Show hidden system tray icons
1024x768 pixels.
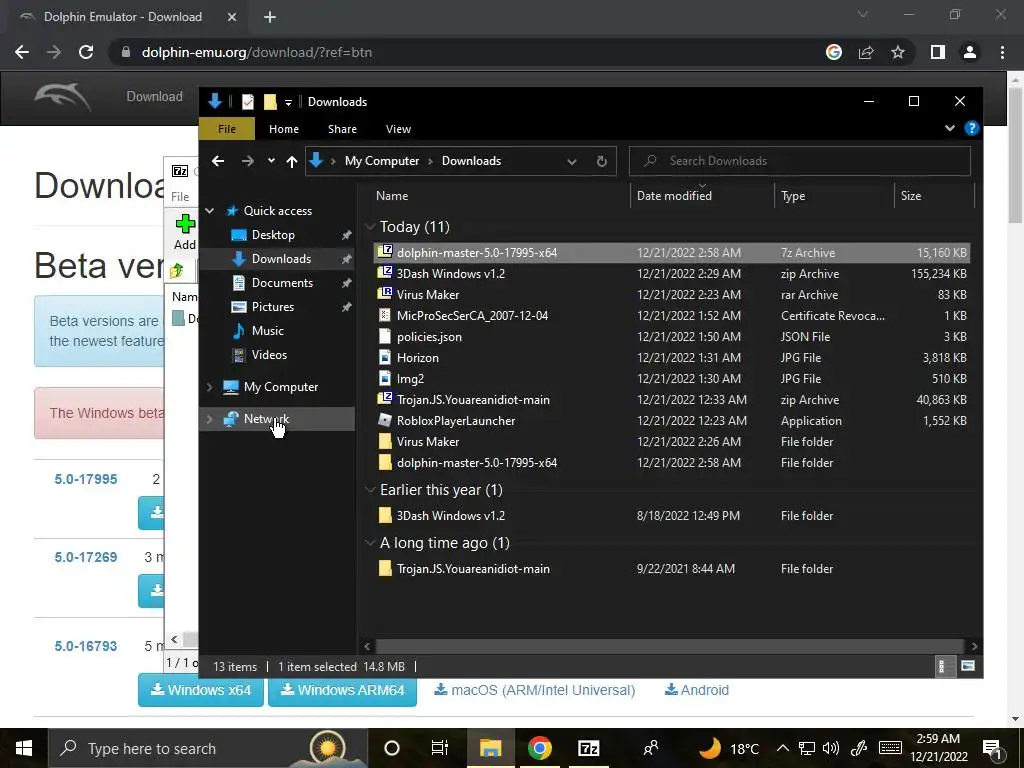pos(782,748)
